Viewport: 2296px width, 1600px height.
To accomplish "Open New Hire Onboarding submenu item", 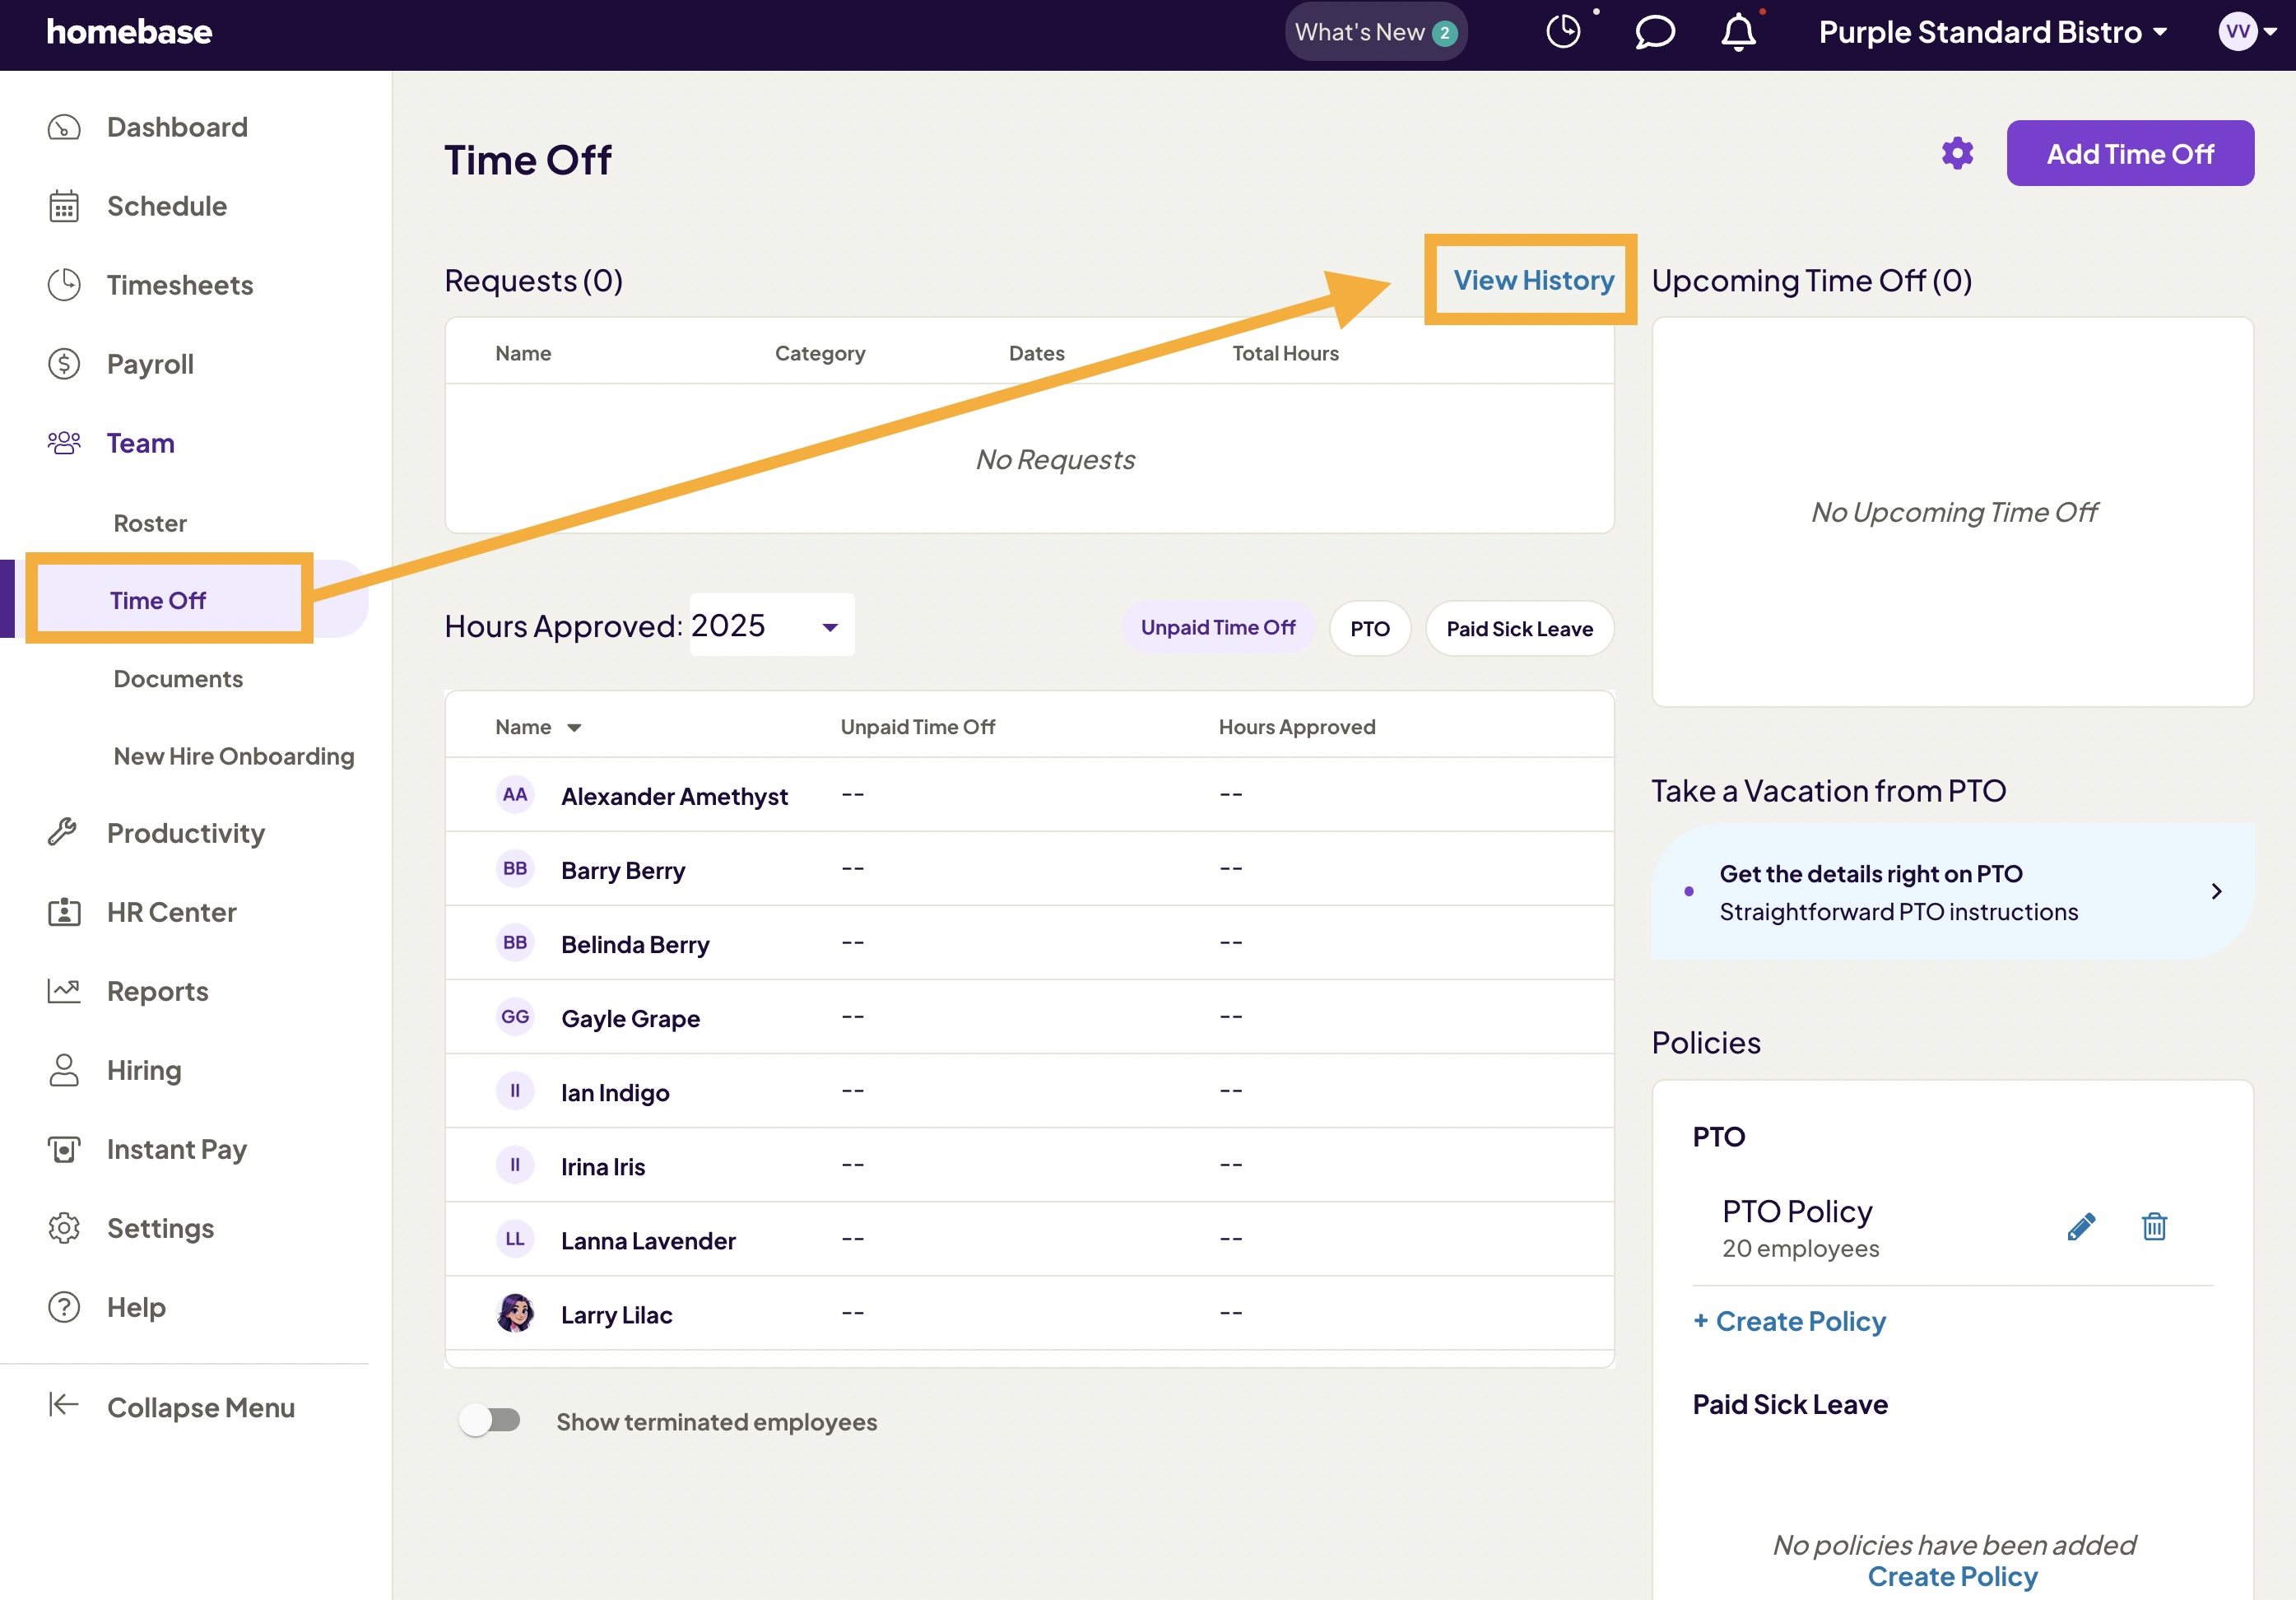I will [x=234, y=756].
